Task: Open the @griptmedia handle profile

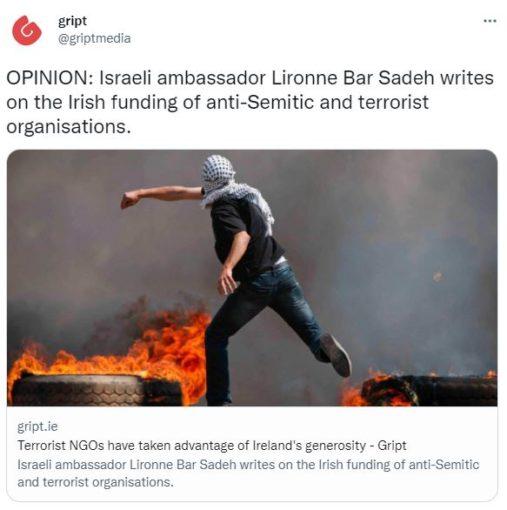Action: coord(94,38)
